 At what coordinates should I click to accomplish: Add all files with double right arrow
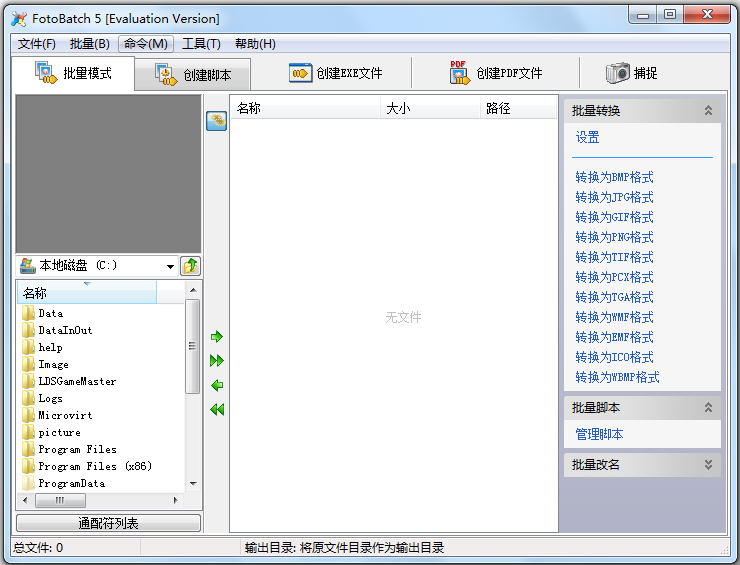[x=217, y=361]
